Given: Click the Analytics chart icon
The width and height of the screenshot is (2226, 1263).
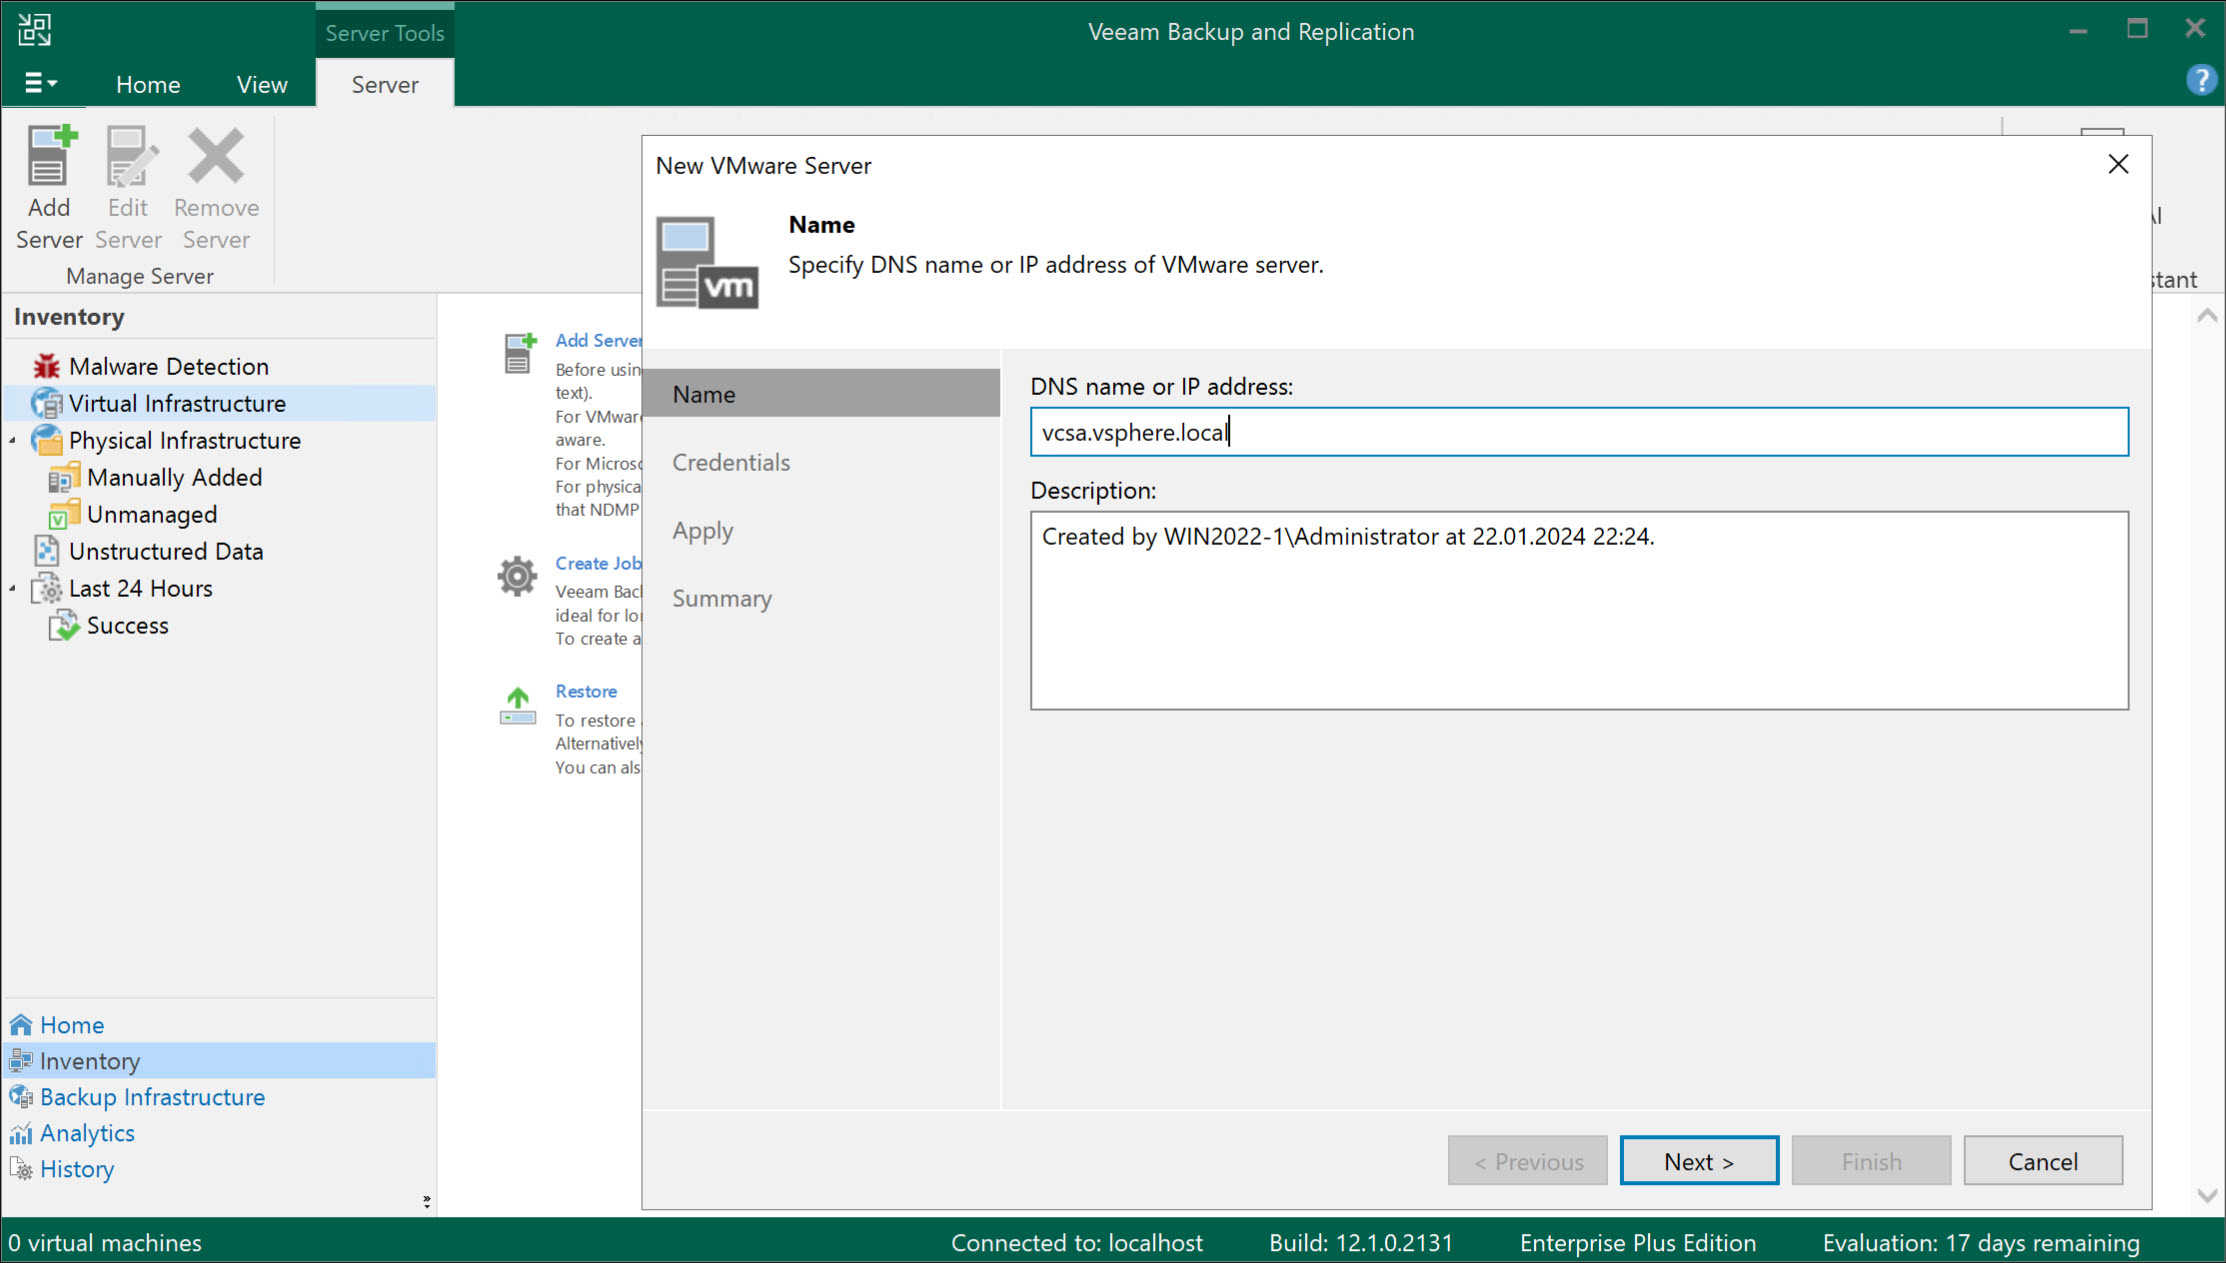Looking at the screenshot, I should click(x=20, y=1133).
